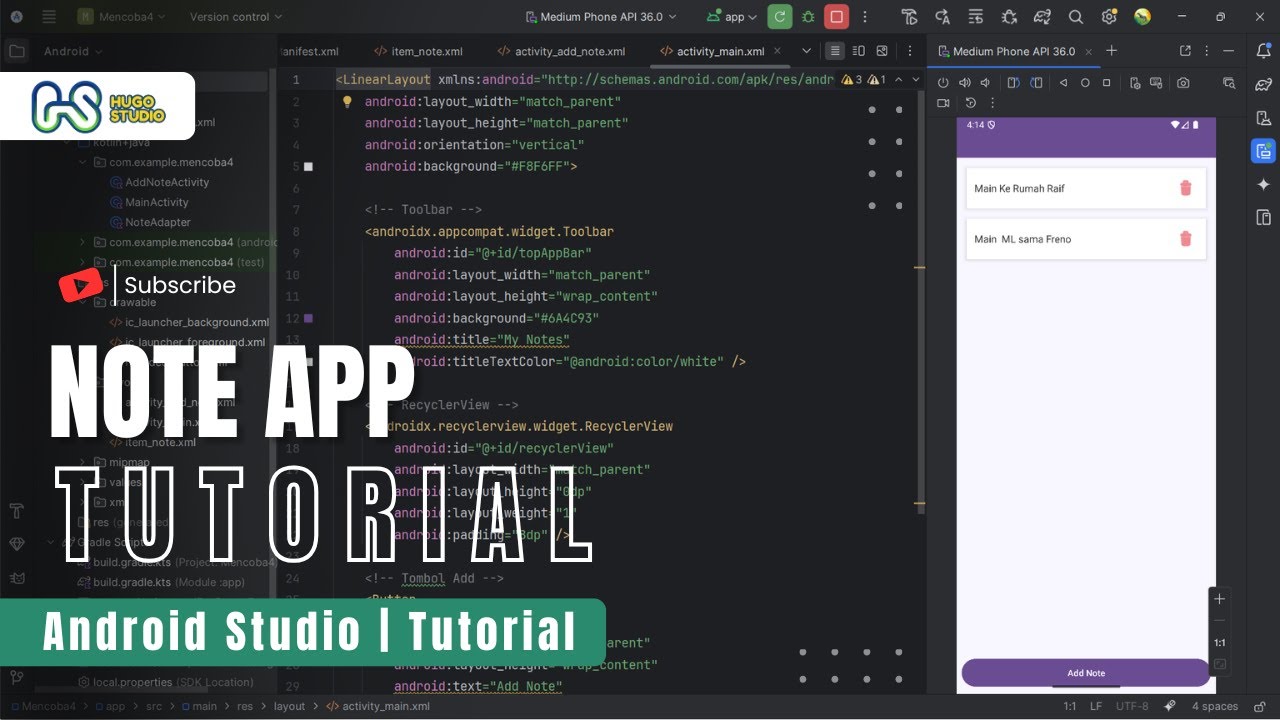Switch editor to Split view
Viewport: 1280px width, 720px height.
pyautogui.click(x=858, y=51)
